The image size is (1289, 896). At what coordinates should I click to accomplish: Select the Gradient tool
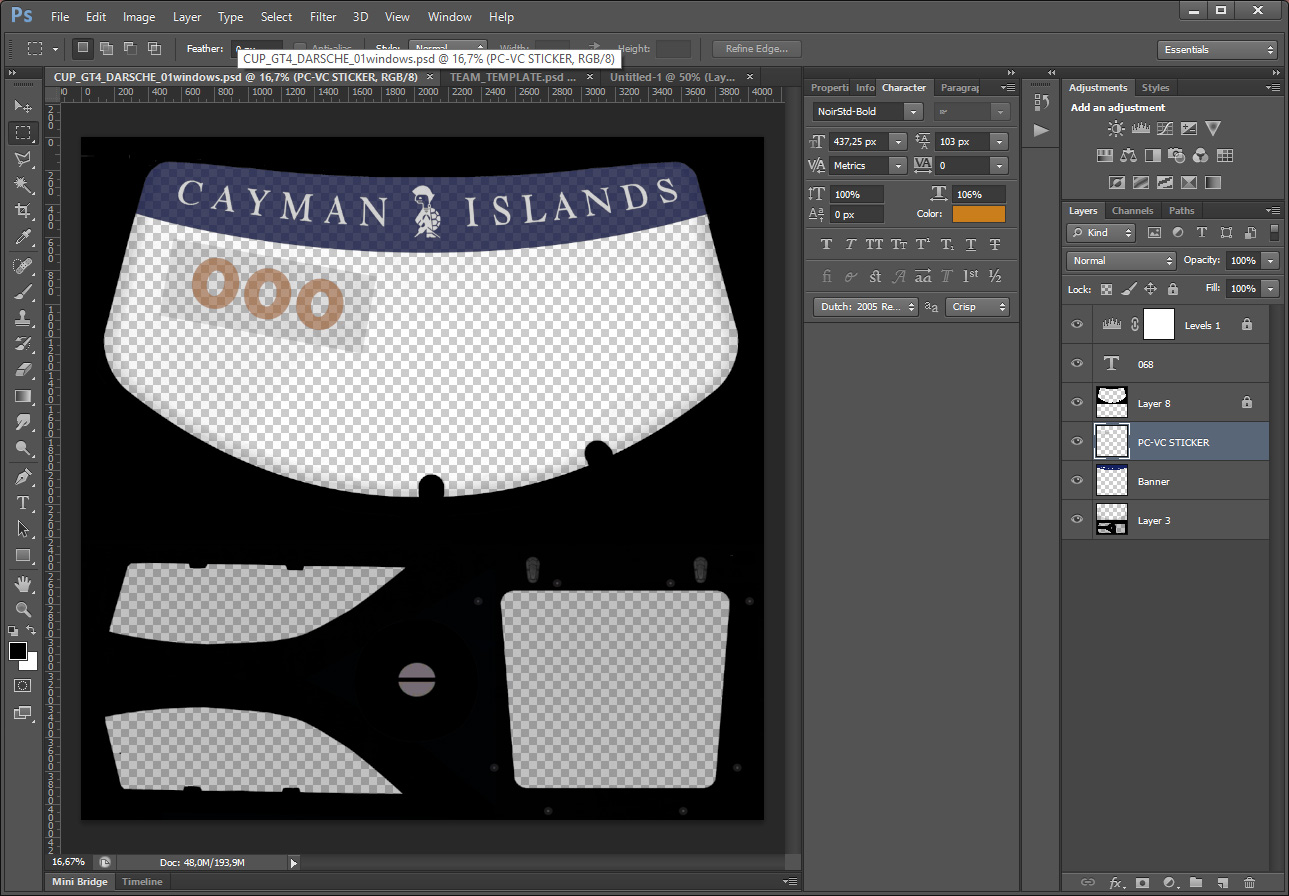(22, 396)
